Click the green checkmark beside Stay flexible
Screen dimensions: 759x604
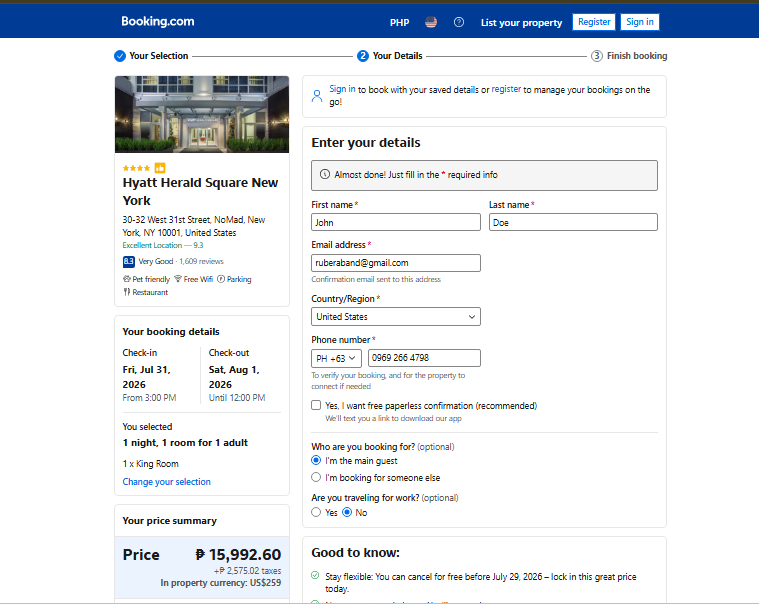point(315,575)
